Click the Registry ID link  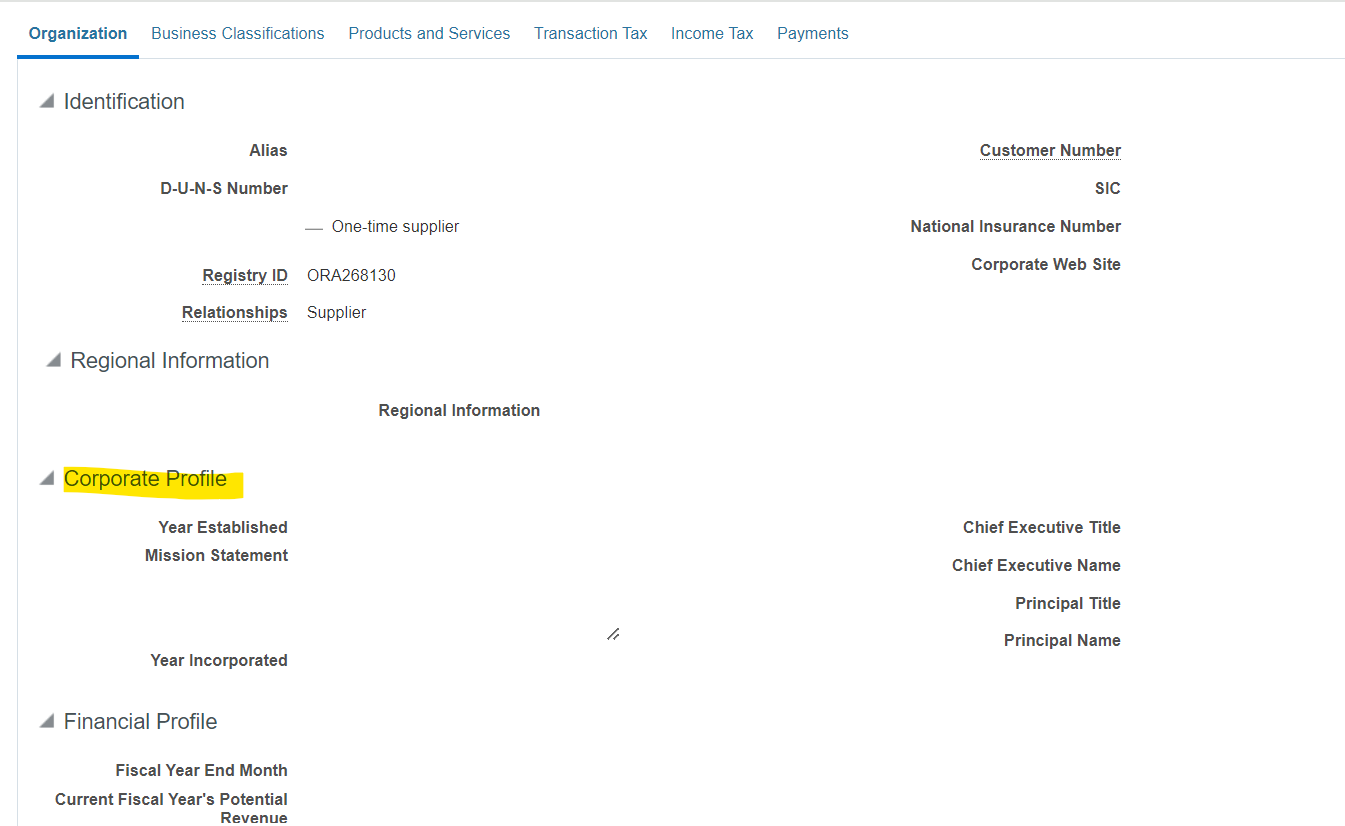pos(245,275)
